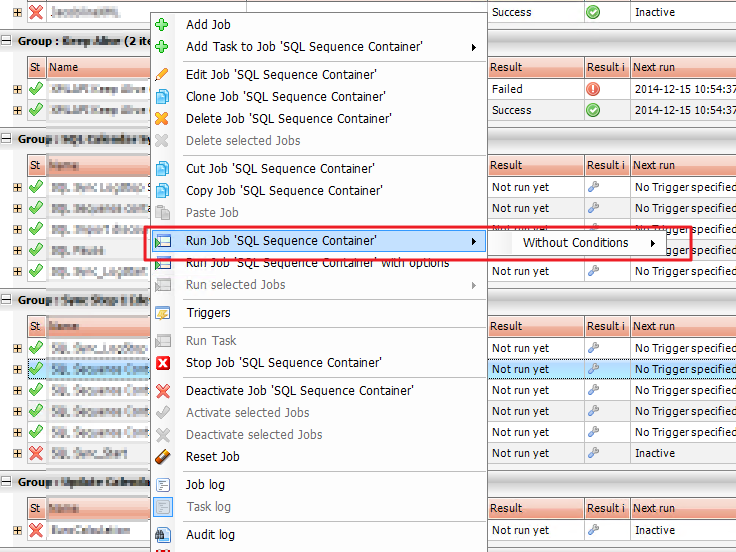736x552 pixels.
Task: Click the red Stop Job icon
Action: (x=163, y=363)
